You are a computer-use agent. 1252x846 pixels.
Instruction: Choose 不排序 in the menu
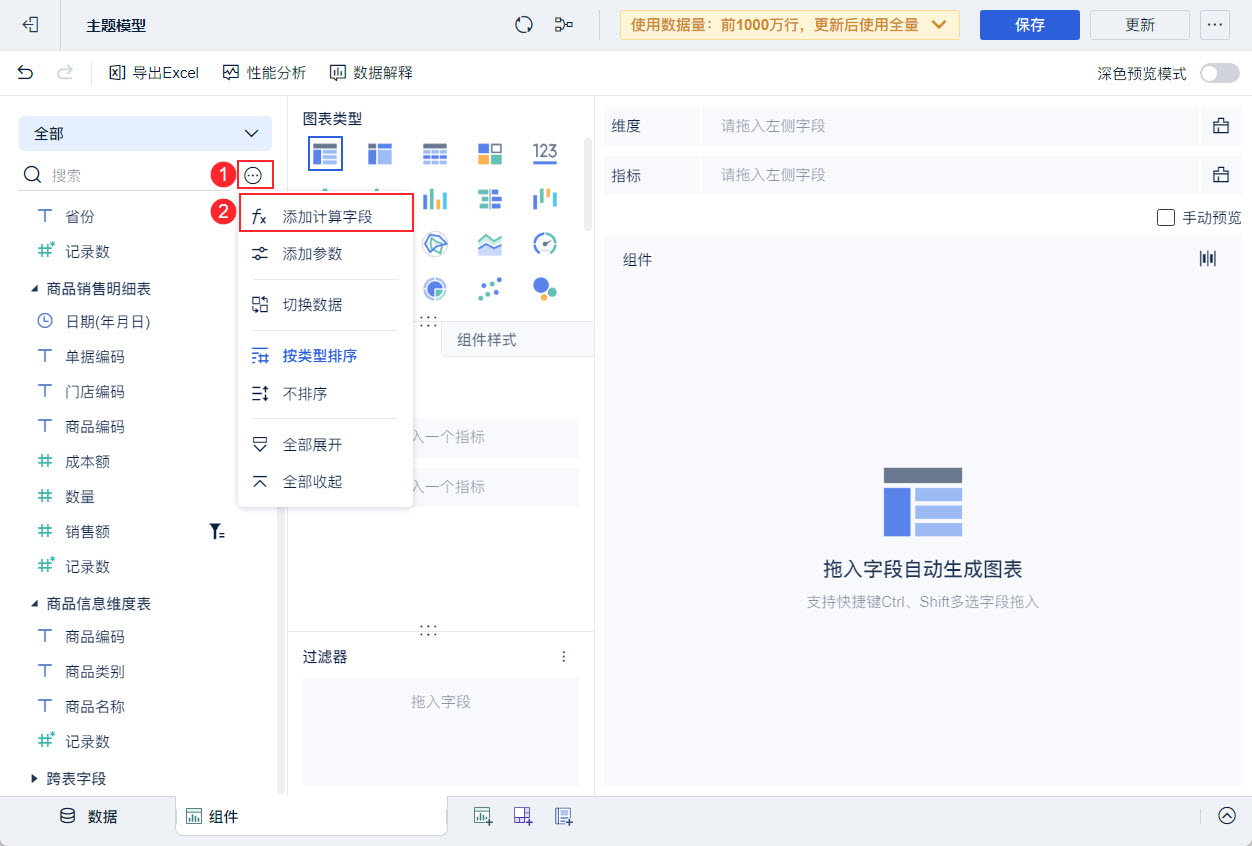[x=326, y=393]
